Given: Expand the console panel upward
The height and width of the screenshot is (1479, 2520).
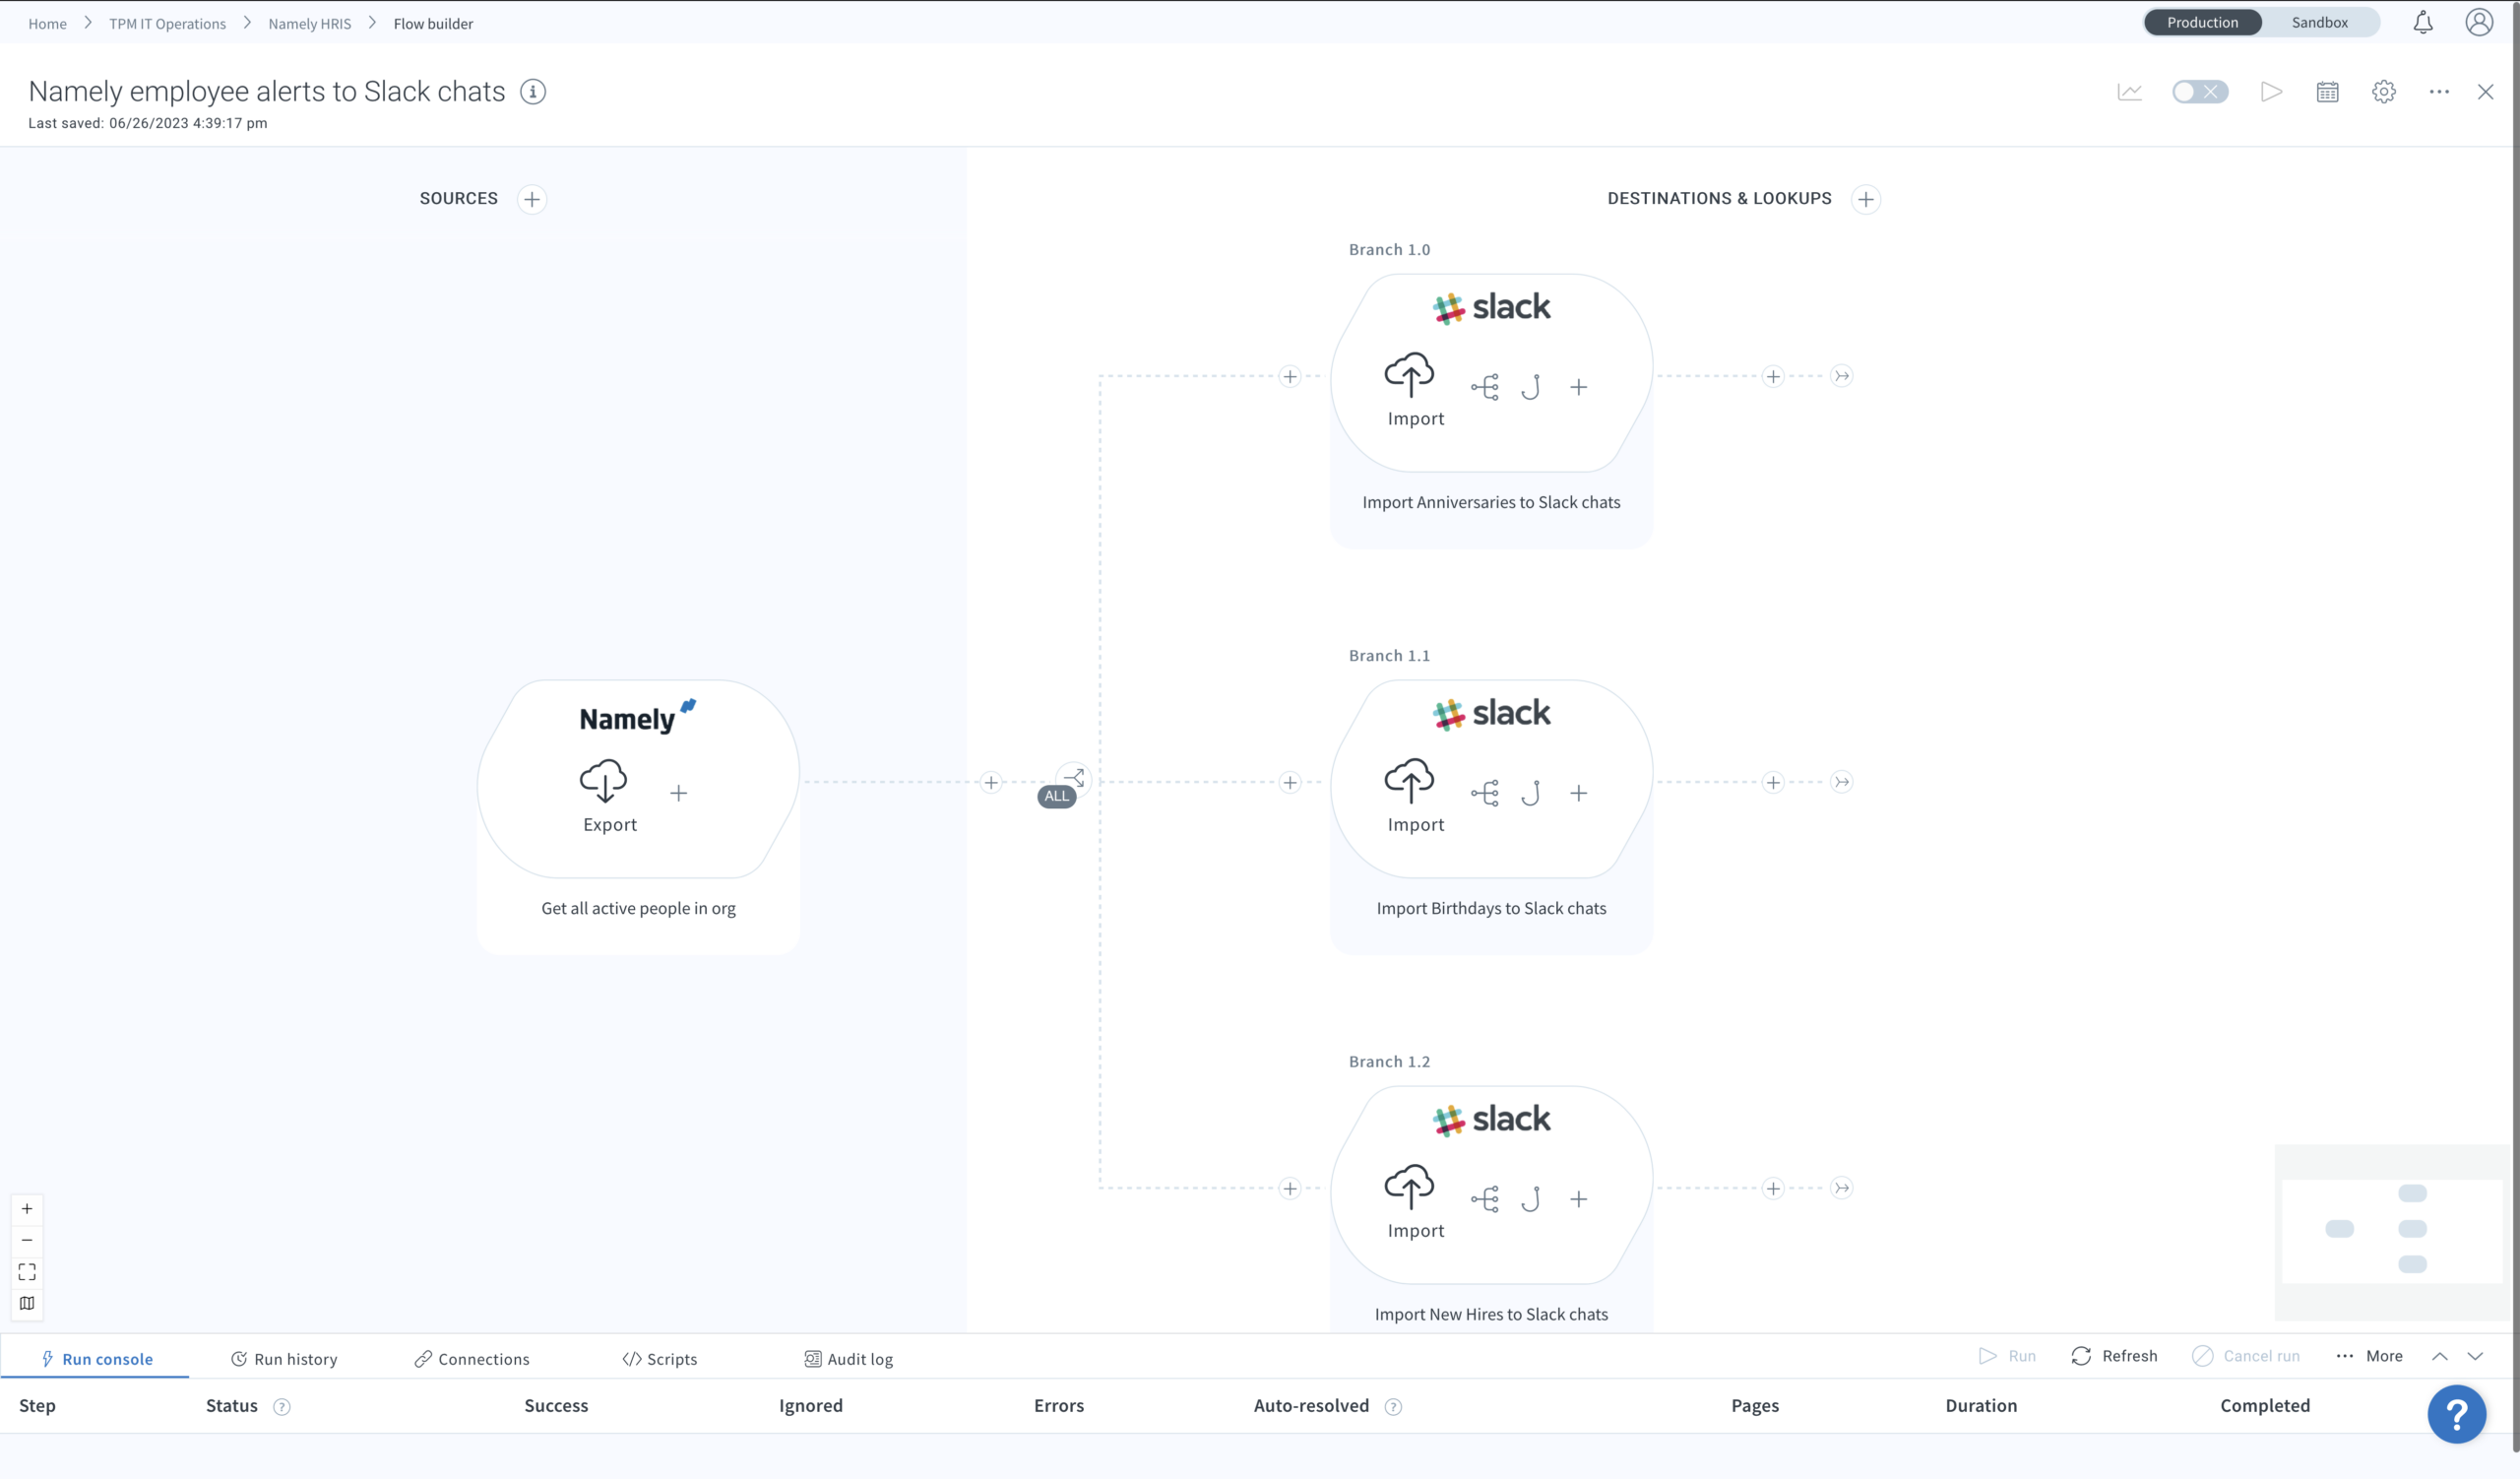Looking at the screenshot, I should pos(2440,1357).
